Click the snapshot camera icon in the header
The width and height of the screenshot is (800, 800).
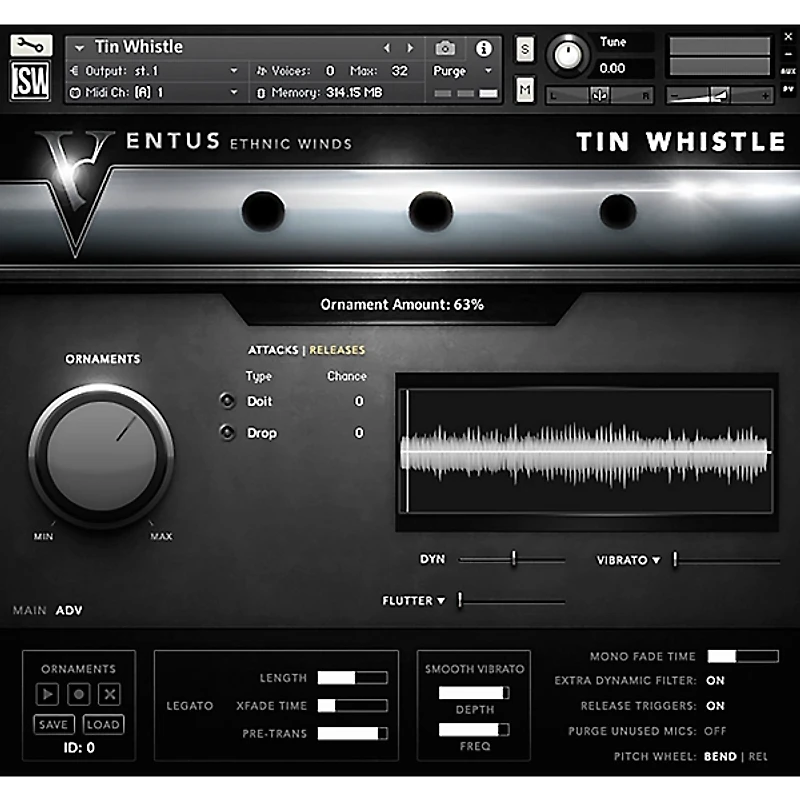click(447, 46)
